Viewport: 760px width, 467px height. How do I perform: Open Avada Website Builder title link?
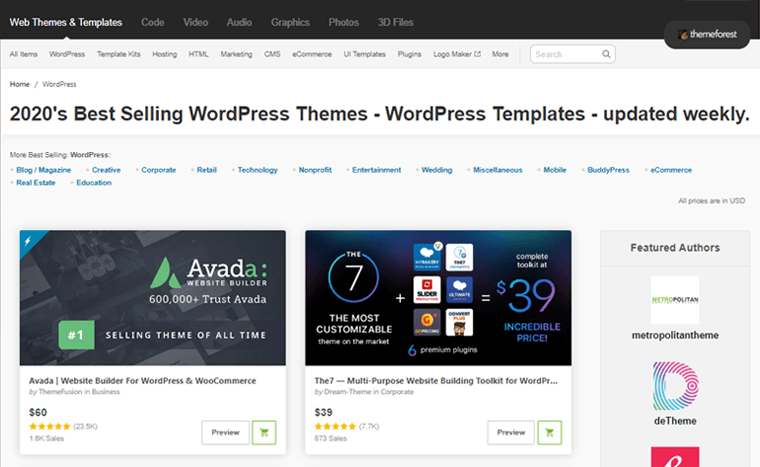pos(142,381)
